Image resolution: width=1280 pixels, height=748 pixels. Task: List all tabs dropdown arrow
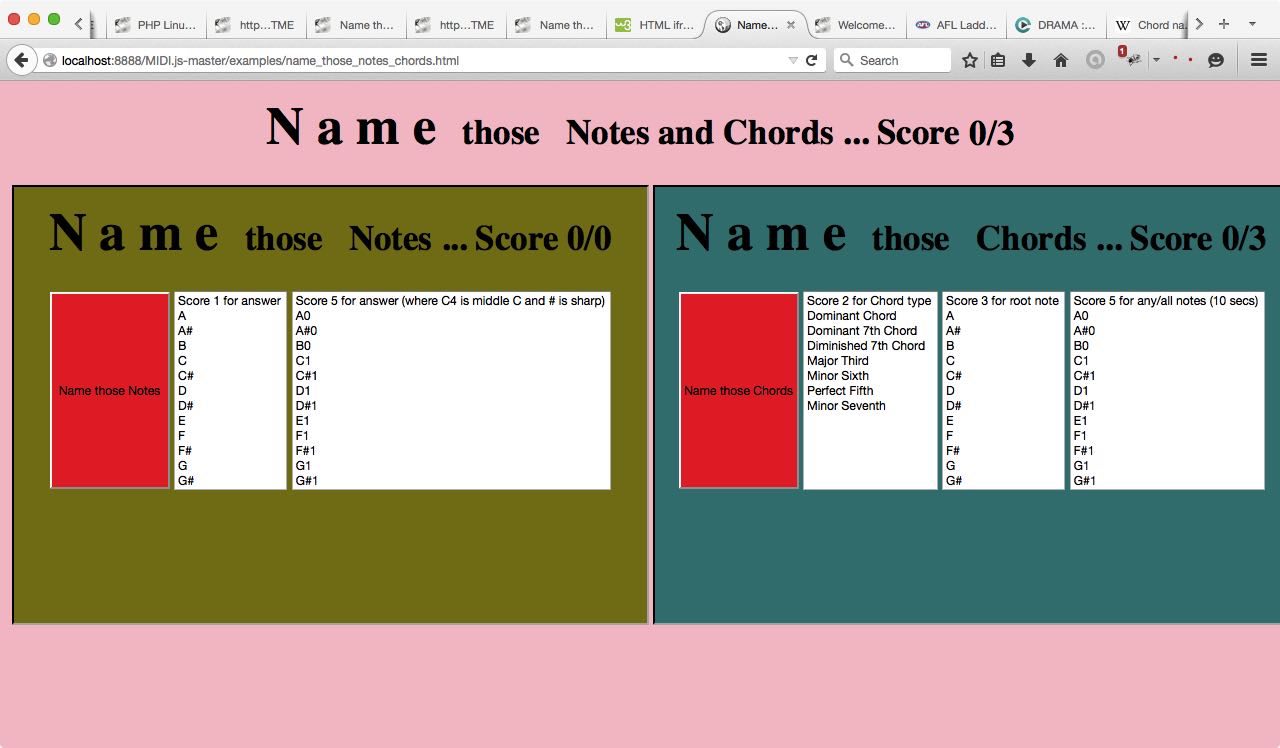[1252, 24]
